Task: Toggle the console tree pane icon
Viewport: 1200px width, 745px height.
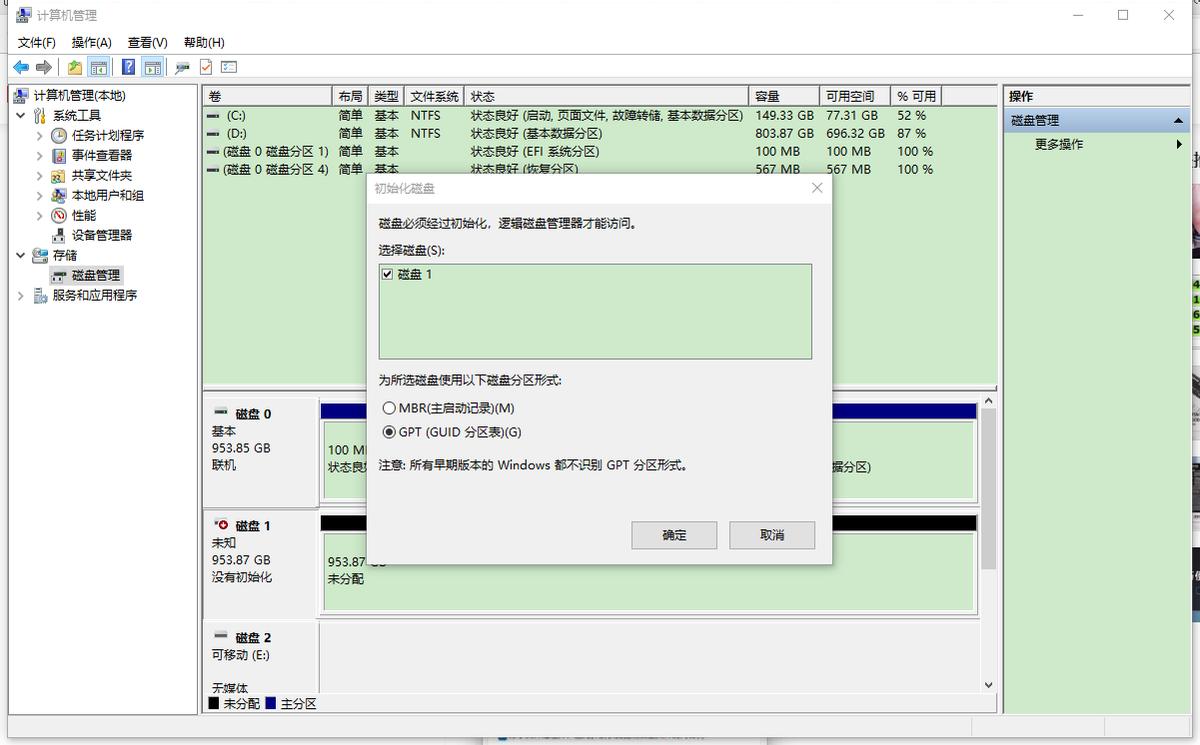Action: tap(98, 67)
